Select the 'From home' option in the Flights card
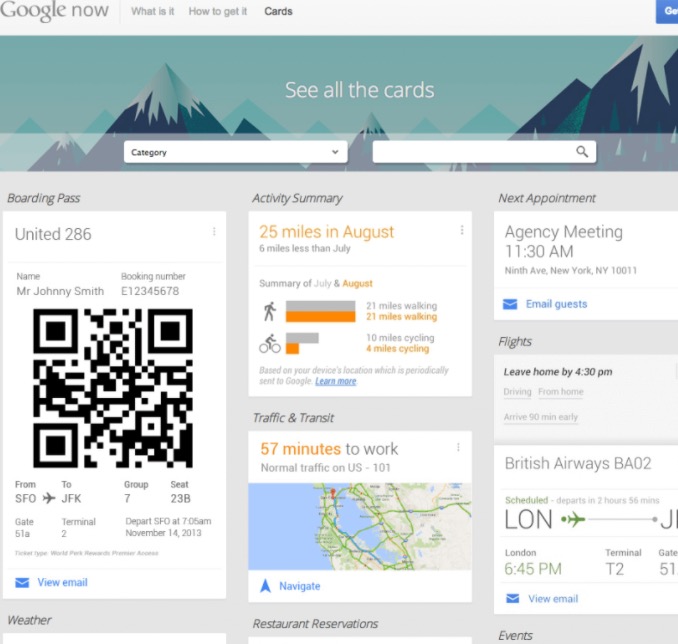Viewport: 678px width, 644px height. point(561,392)
